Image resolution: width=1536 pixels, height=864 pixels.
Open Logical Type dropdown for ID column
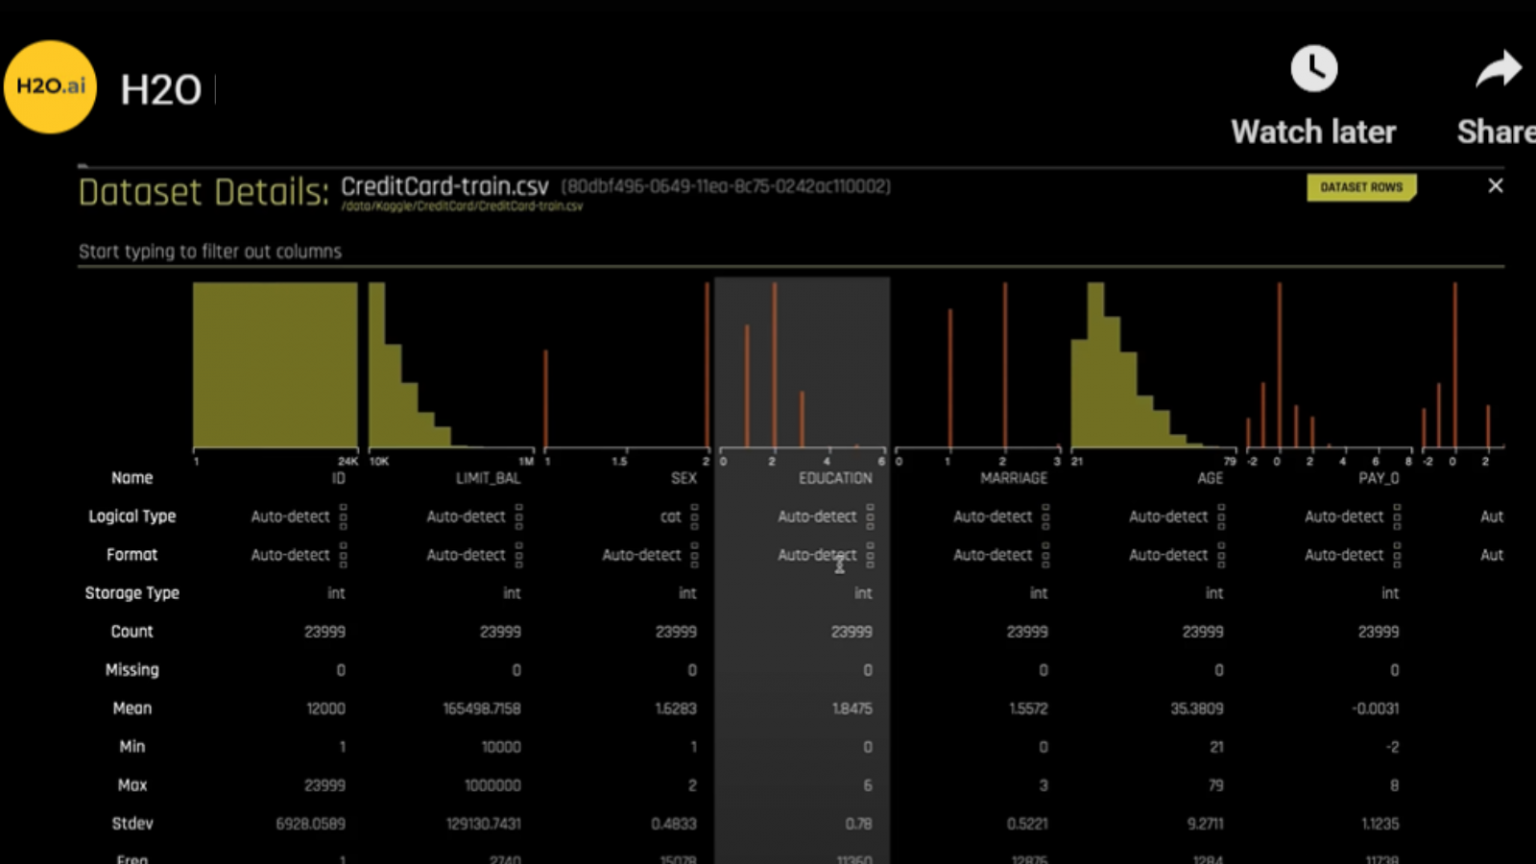(x=343, y=517)
